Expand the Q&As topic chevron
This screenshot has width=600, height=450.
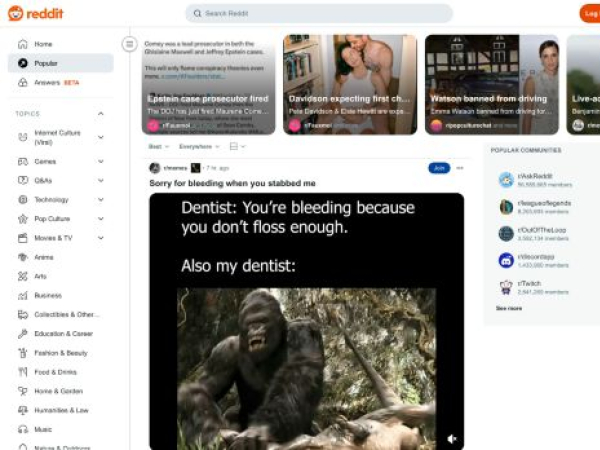(x=101, y=180)
